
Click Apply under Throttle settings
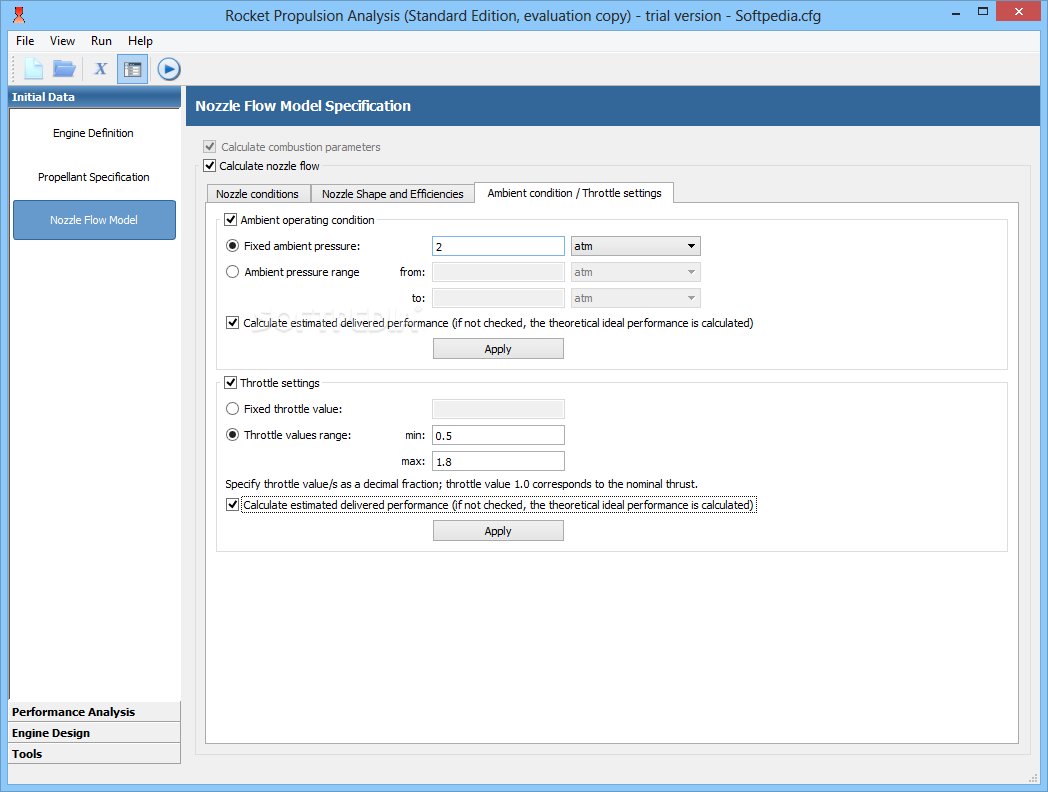pos(498,531)
